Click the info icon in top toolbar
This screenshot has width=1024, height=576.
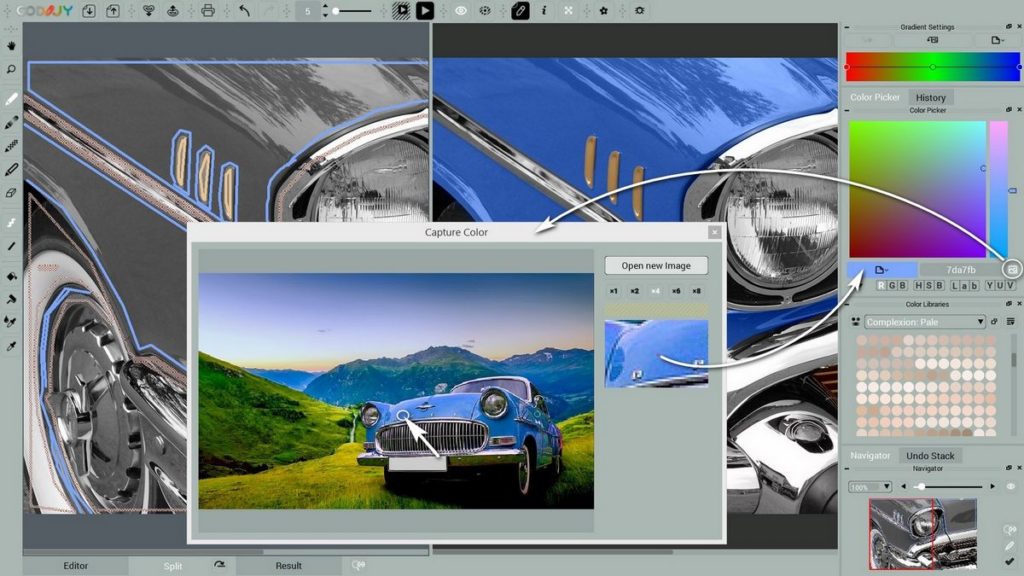(x=544, y=11)
